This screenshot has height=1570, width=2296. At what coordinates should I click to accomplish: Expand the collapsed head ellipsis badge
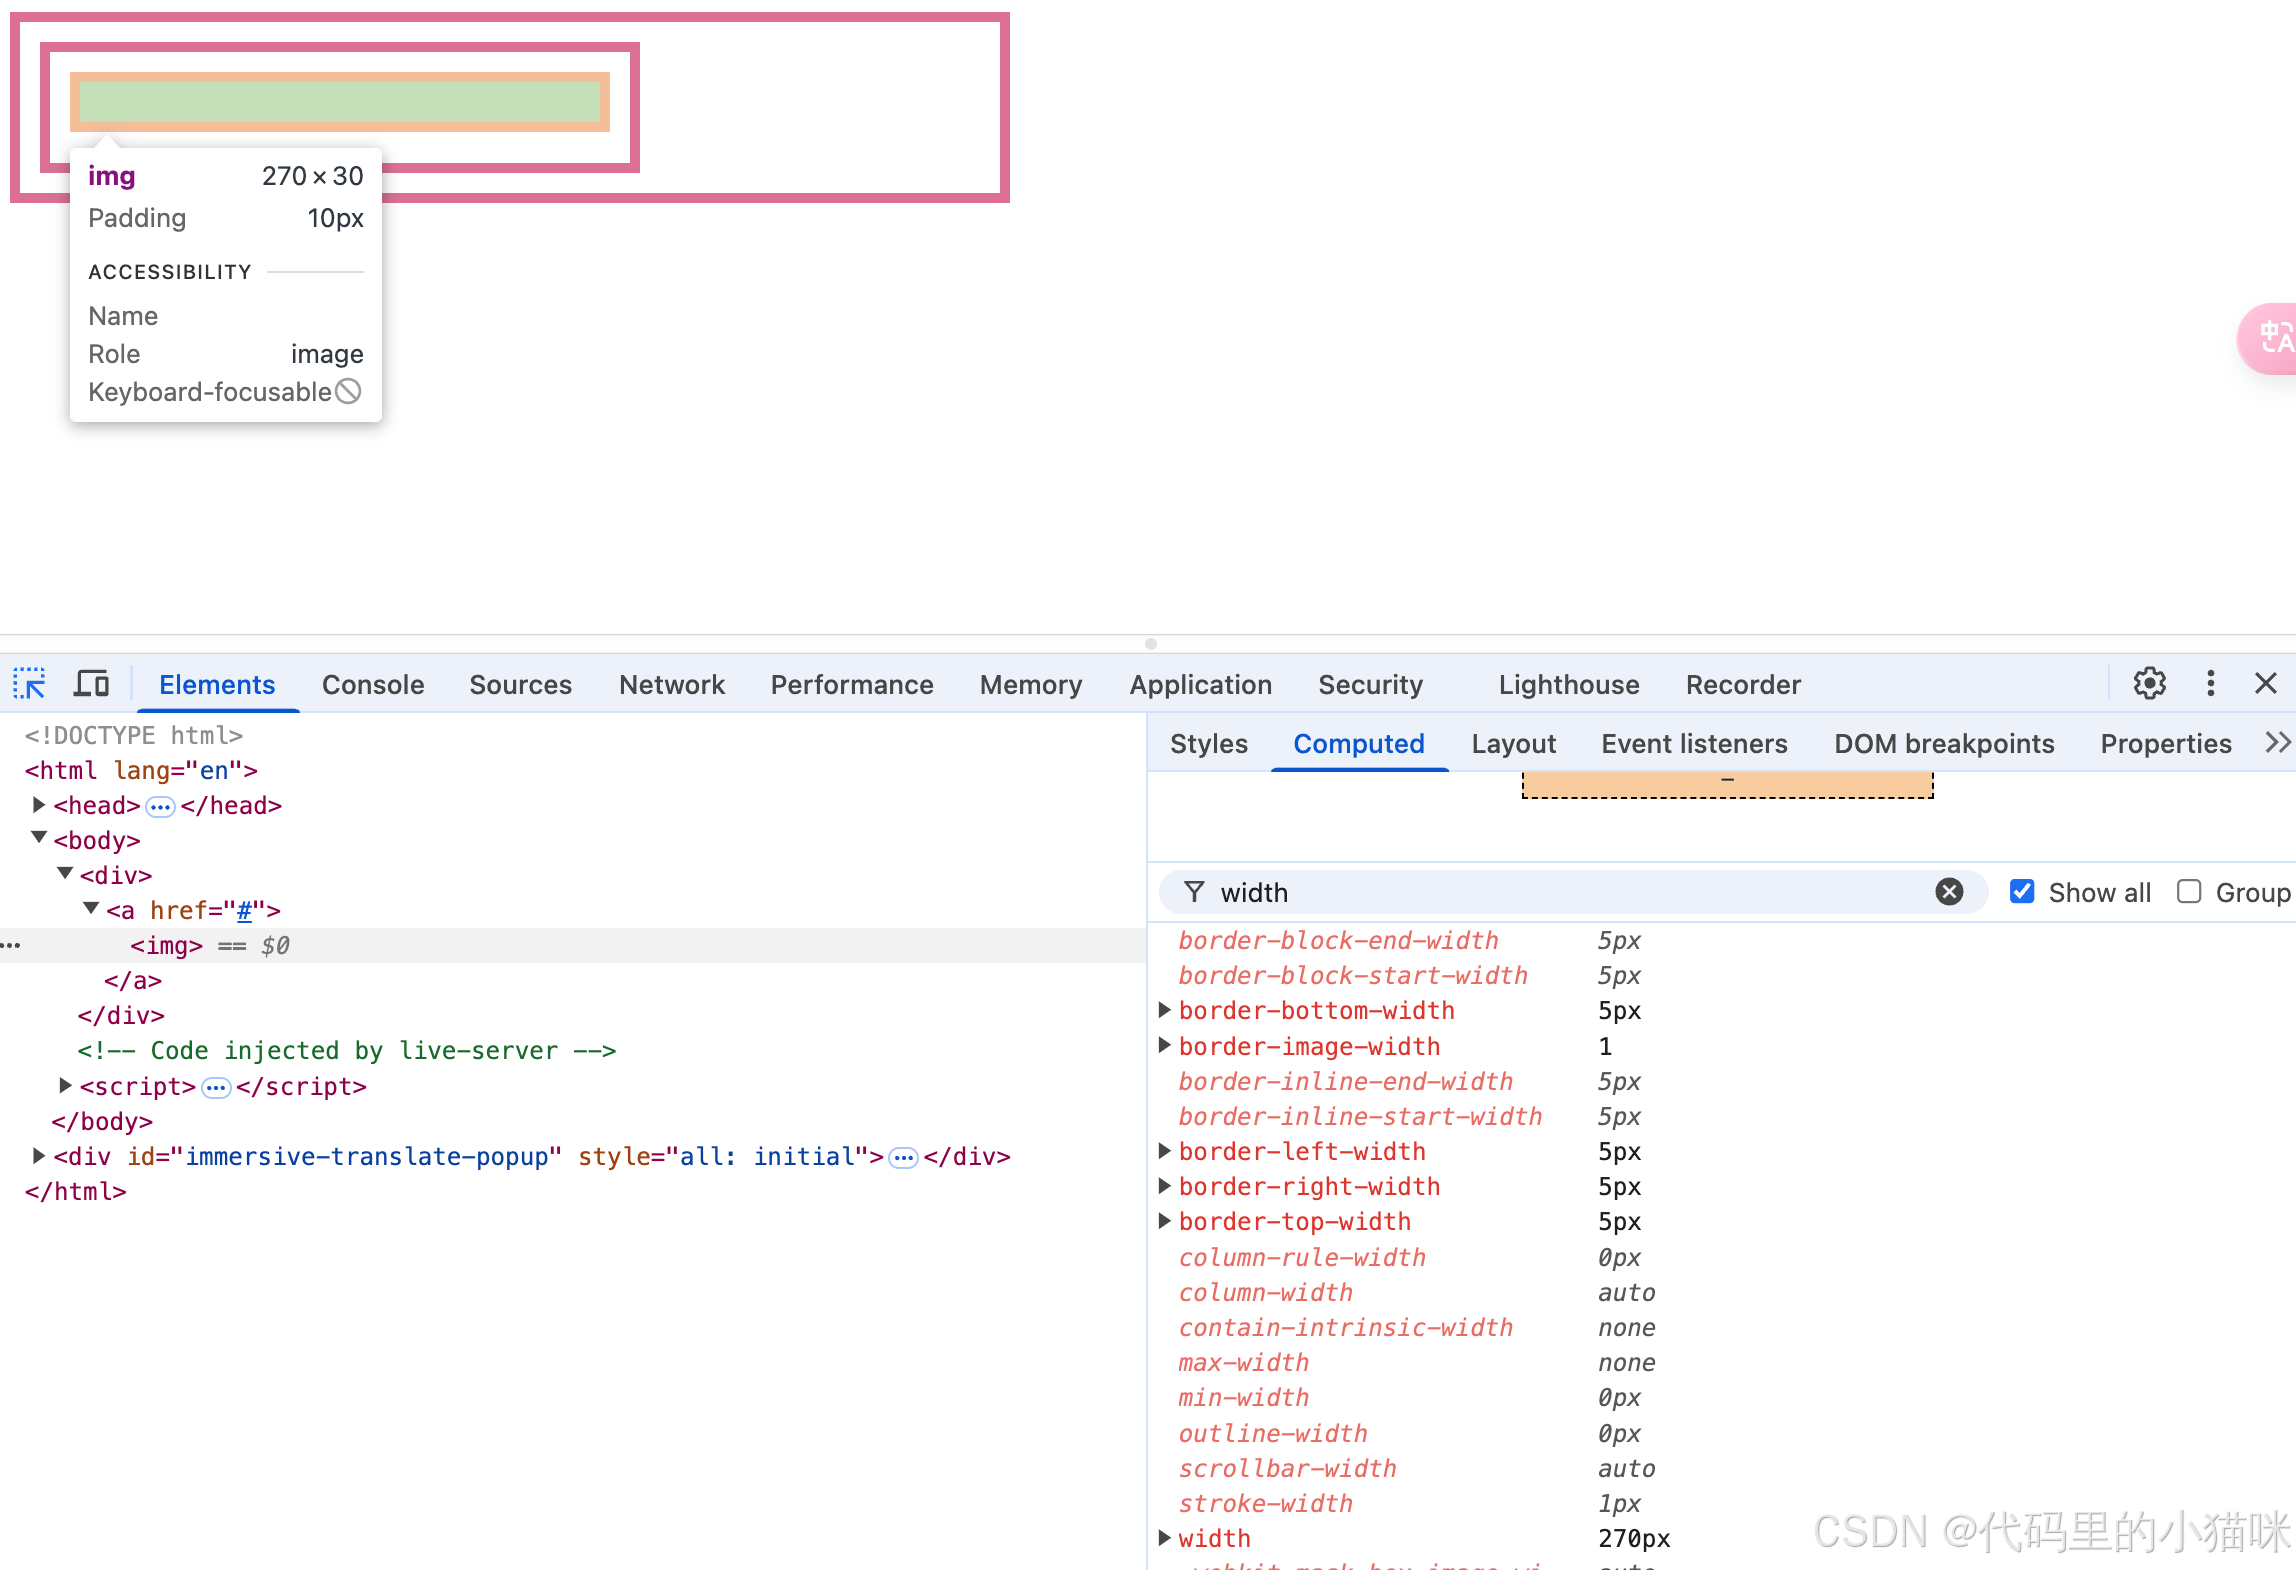(x=160, y=806)
